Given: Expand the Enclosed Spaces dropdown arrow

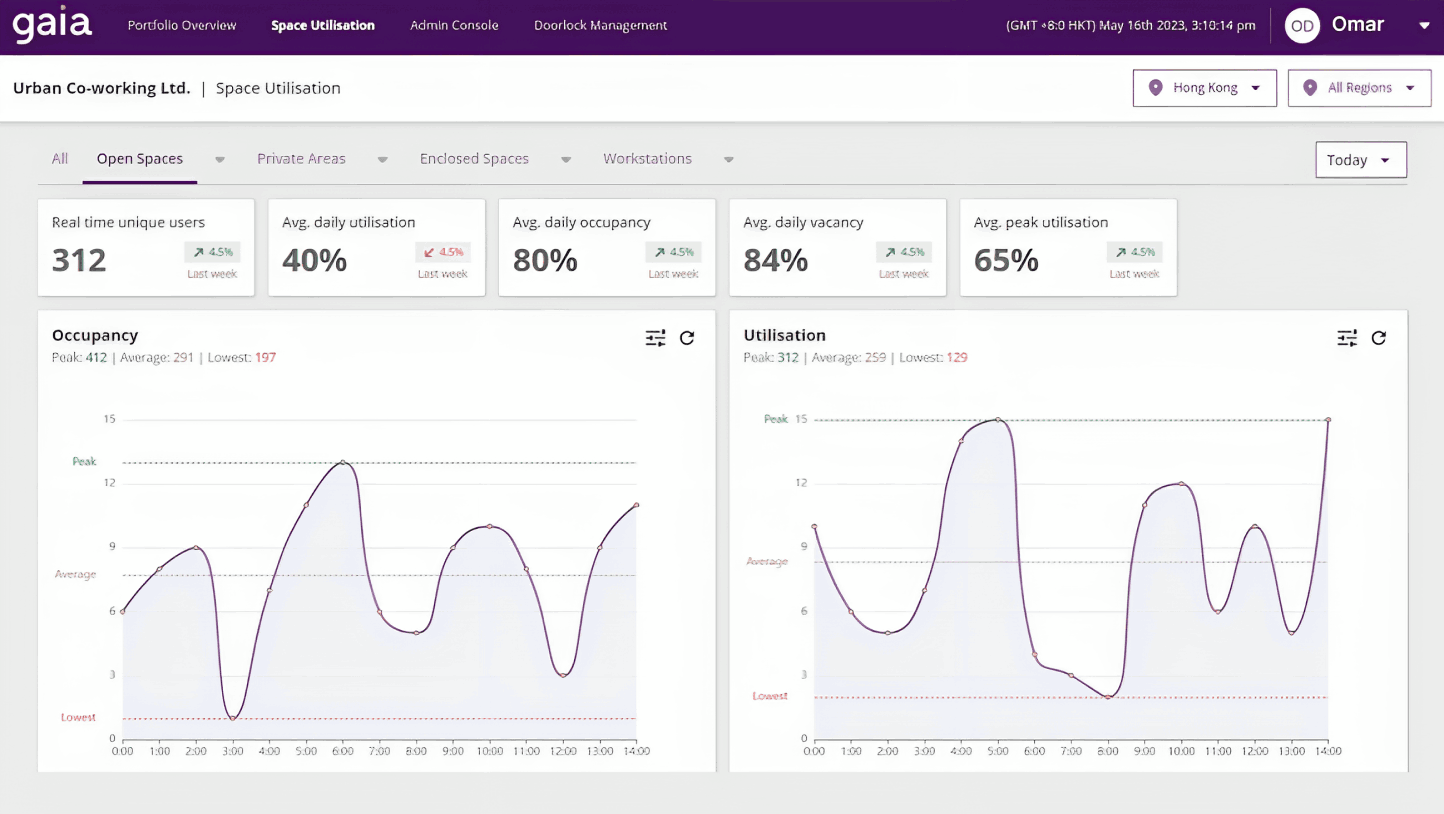Looking at the screenshot, I should click(566, 159).
